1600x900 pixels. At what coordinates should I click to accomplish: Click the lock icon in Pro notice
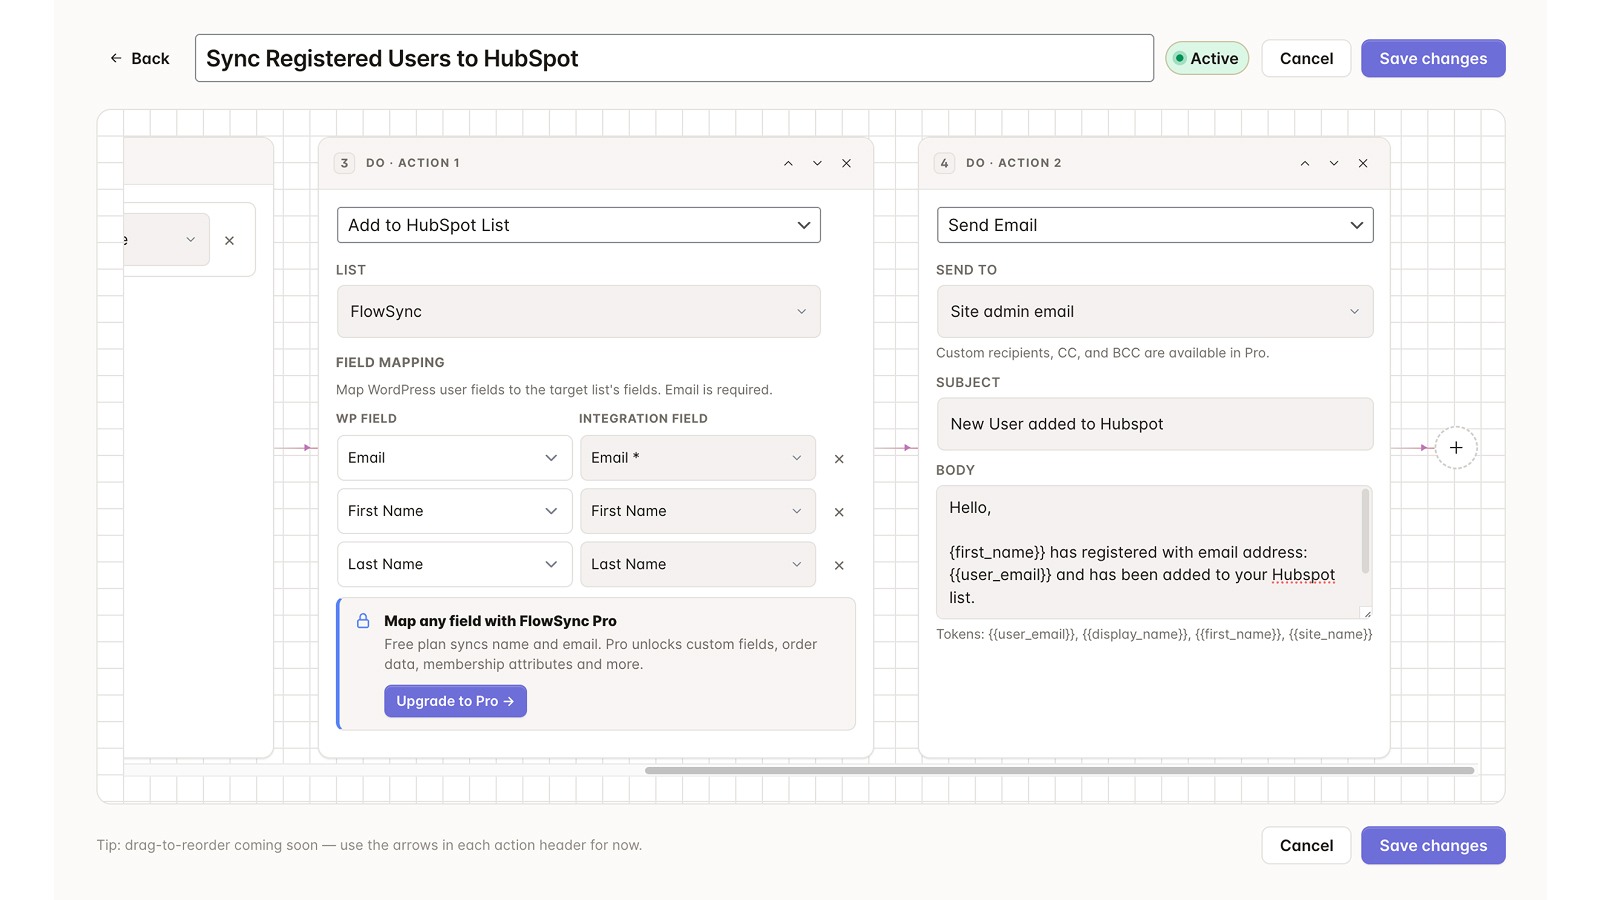(x=363, y=621)
